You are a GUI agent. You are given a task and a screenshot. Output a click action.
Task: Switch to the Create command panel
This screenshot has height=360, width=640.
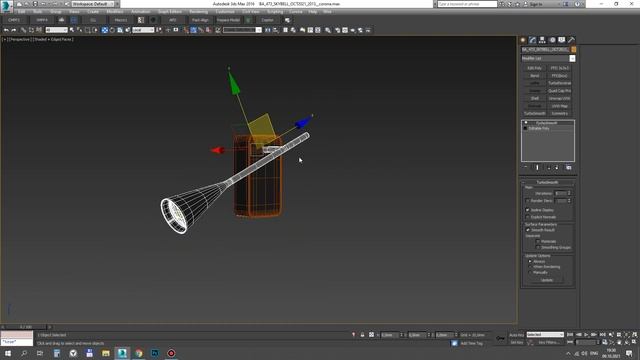(x=523, y=40)
